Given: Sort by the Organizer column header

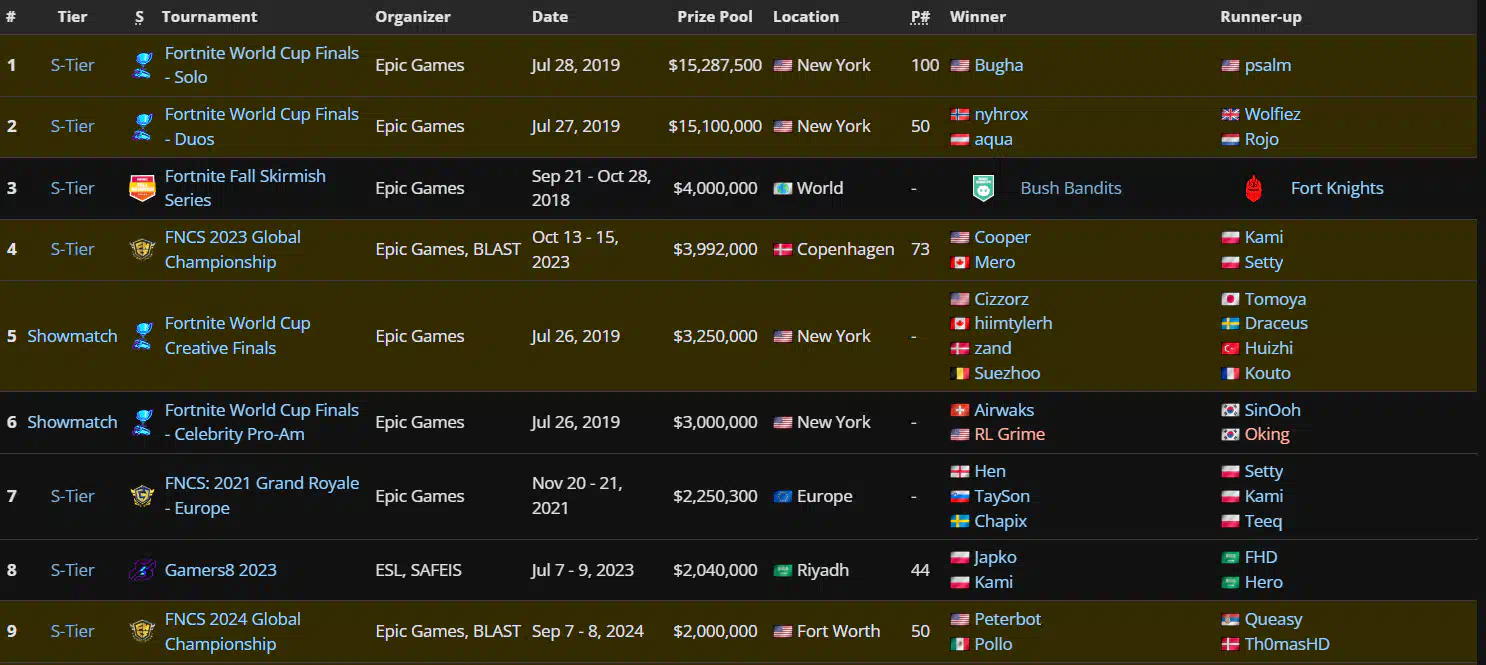Looking at the screenshot, I should click(x=413, y=17).
